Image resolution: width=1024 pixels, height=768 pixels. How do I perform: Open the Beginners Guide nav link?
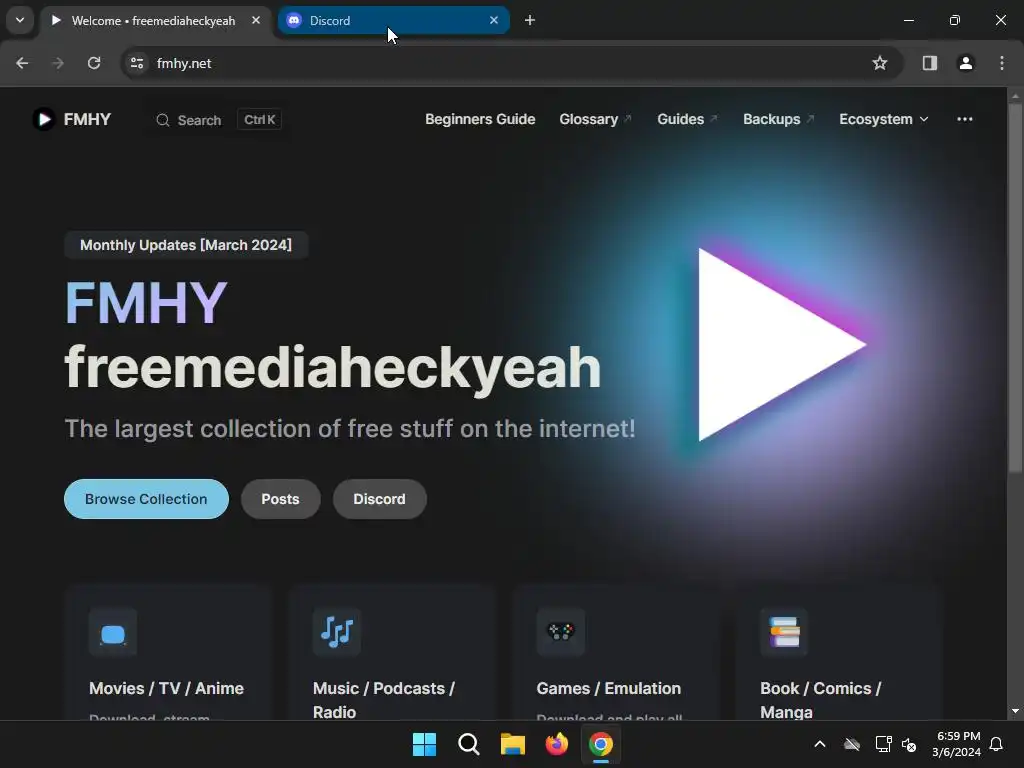[x=480, y=119]
